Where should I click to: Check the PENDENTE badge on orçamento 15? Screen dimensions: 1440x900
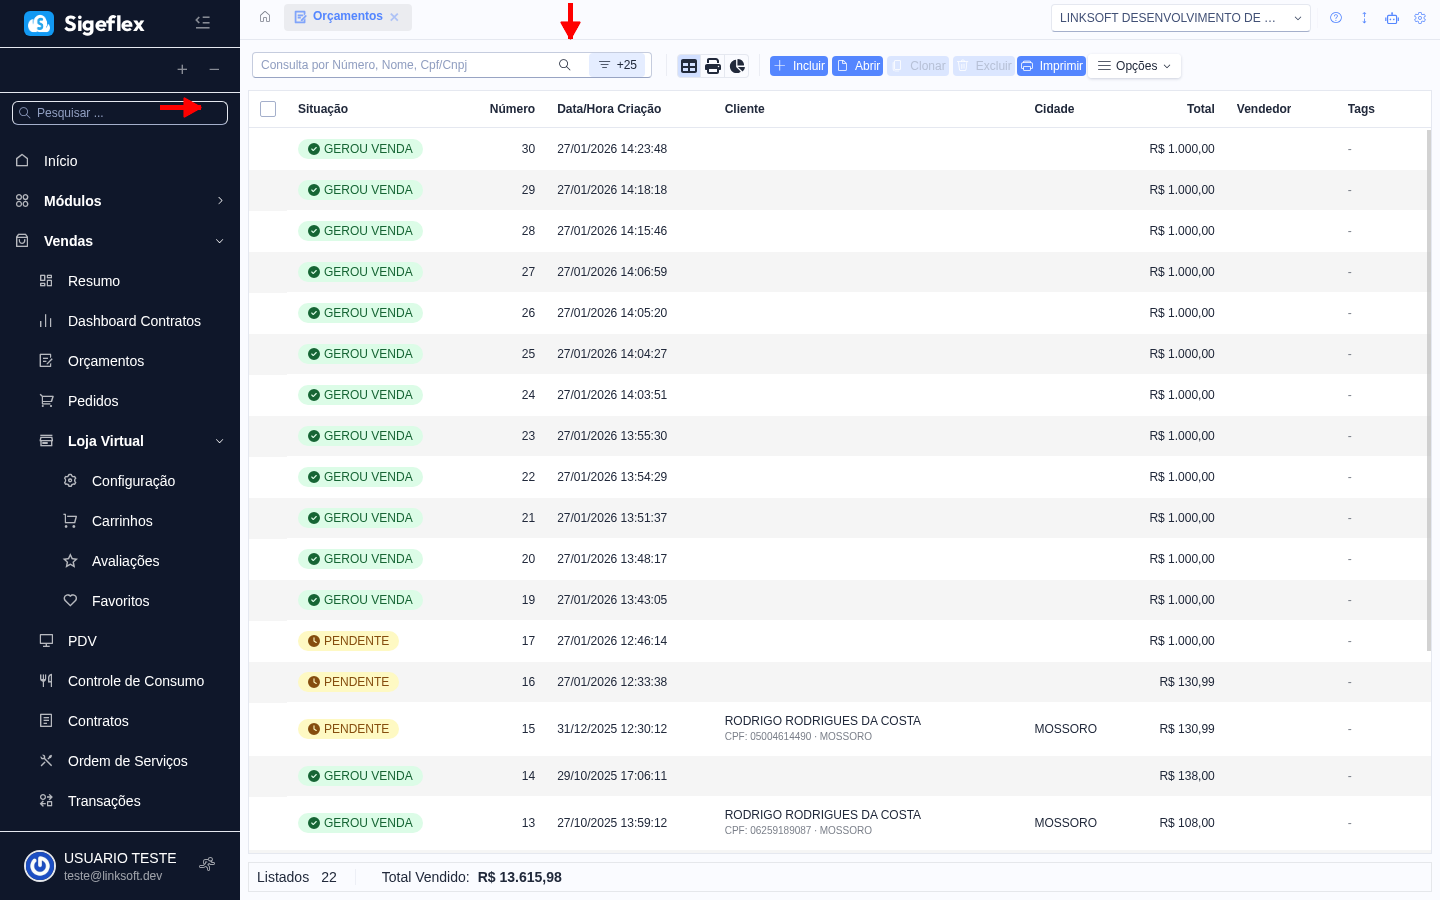(348, 728)
